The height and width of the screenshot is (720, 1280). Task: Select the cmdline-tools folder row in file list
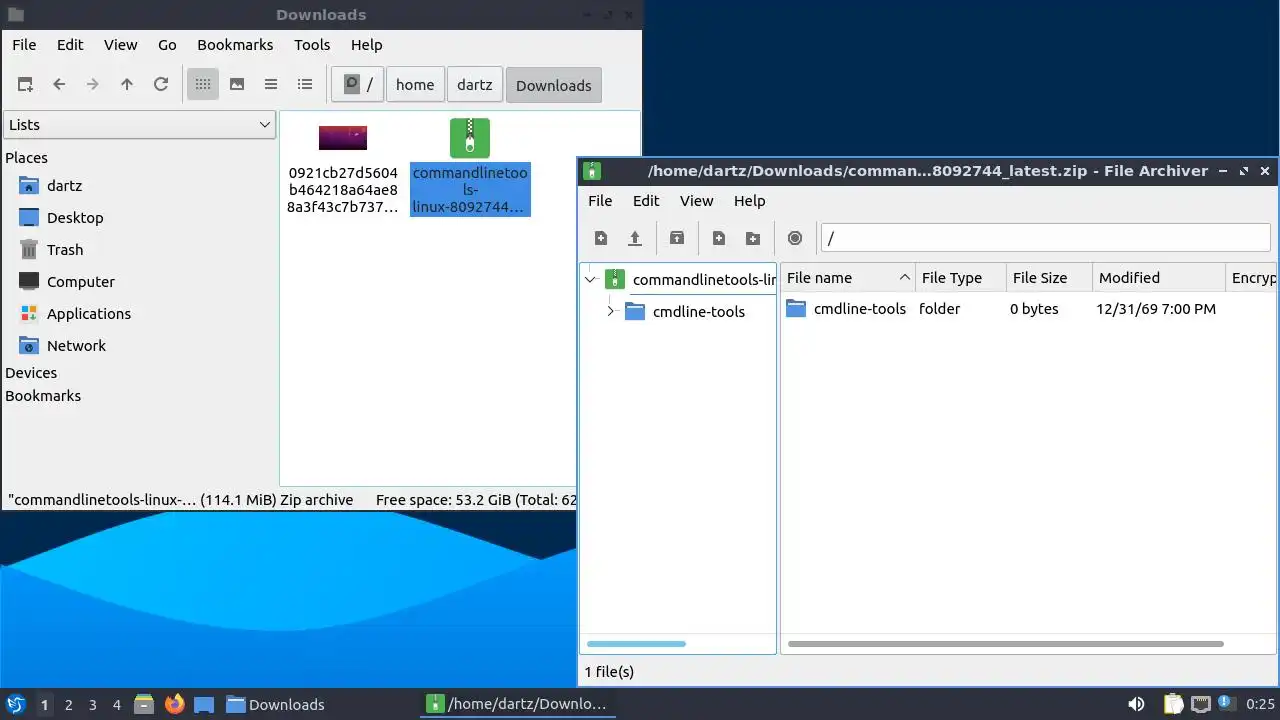tap(1029, 309)
